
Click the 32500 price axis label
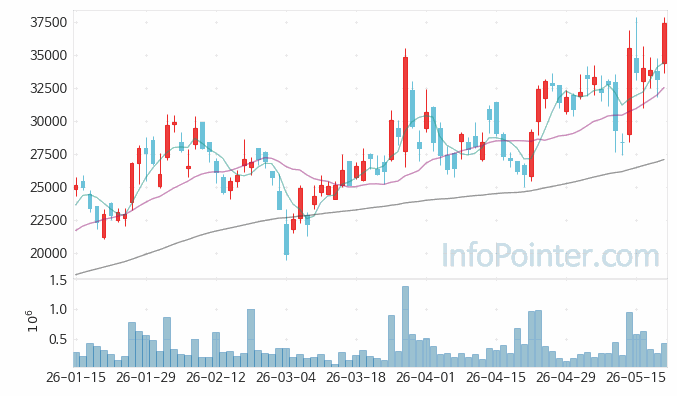[48, 89]
